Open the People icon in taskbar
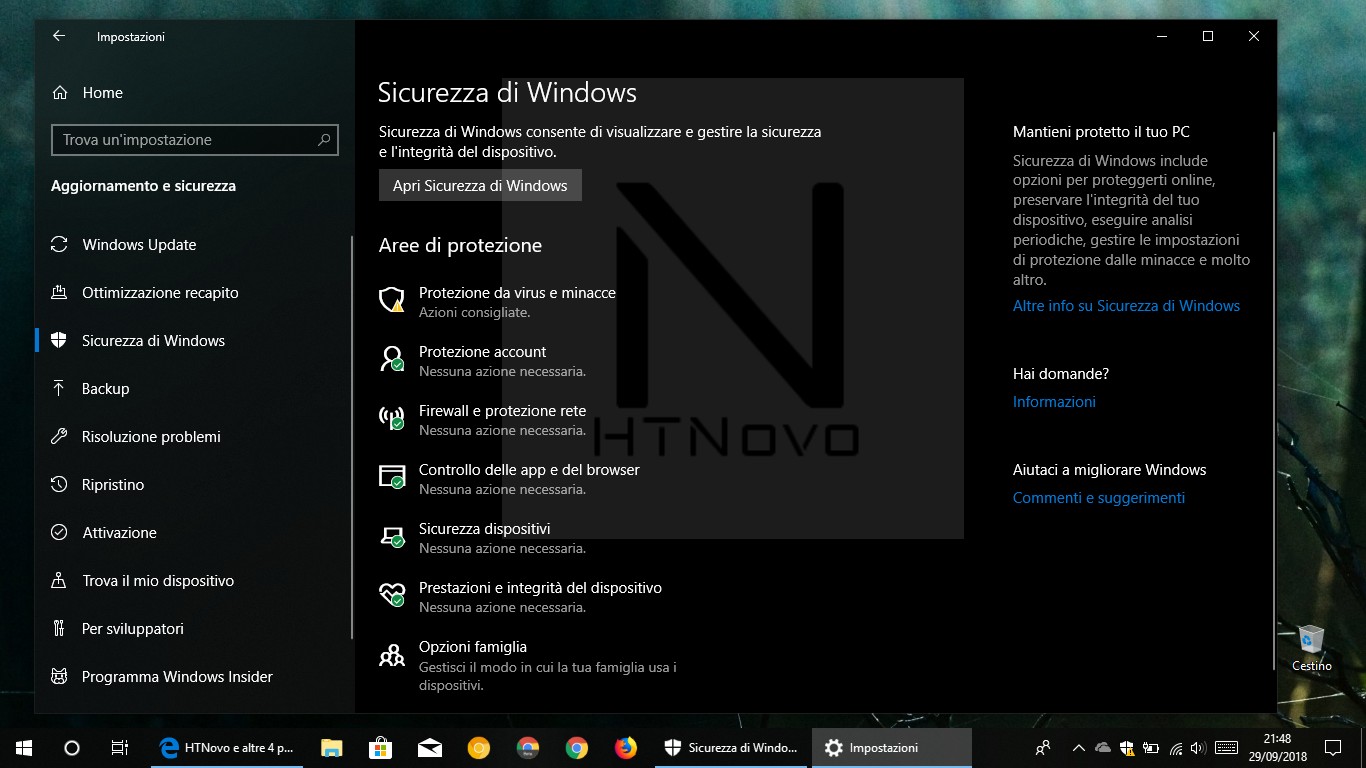The width and height of the screenshot is (1366, 768). 1043,747
